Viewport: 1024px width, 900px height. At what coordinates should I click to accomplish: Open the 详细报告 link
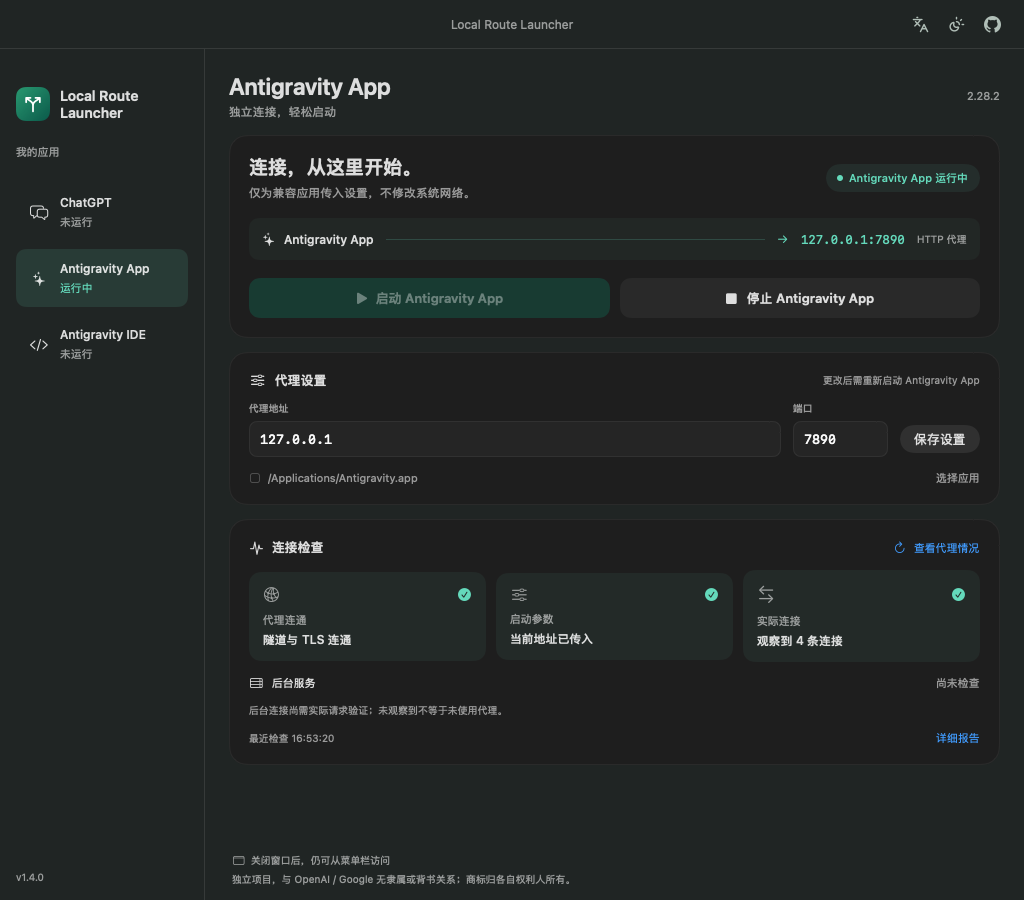click(x=957, y=738)
